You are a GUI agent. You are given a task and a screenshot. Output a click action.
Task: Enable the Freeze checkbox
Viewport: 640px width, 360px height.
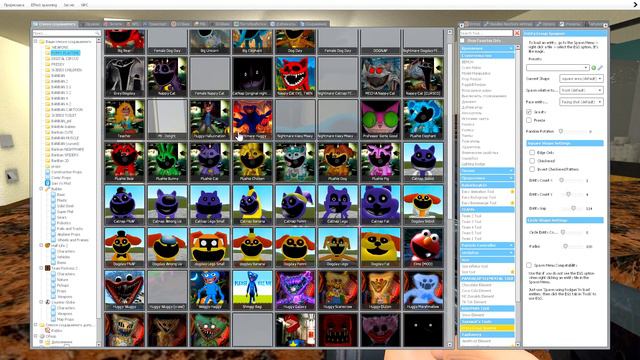pyautogui.click(x=529, y=120)
